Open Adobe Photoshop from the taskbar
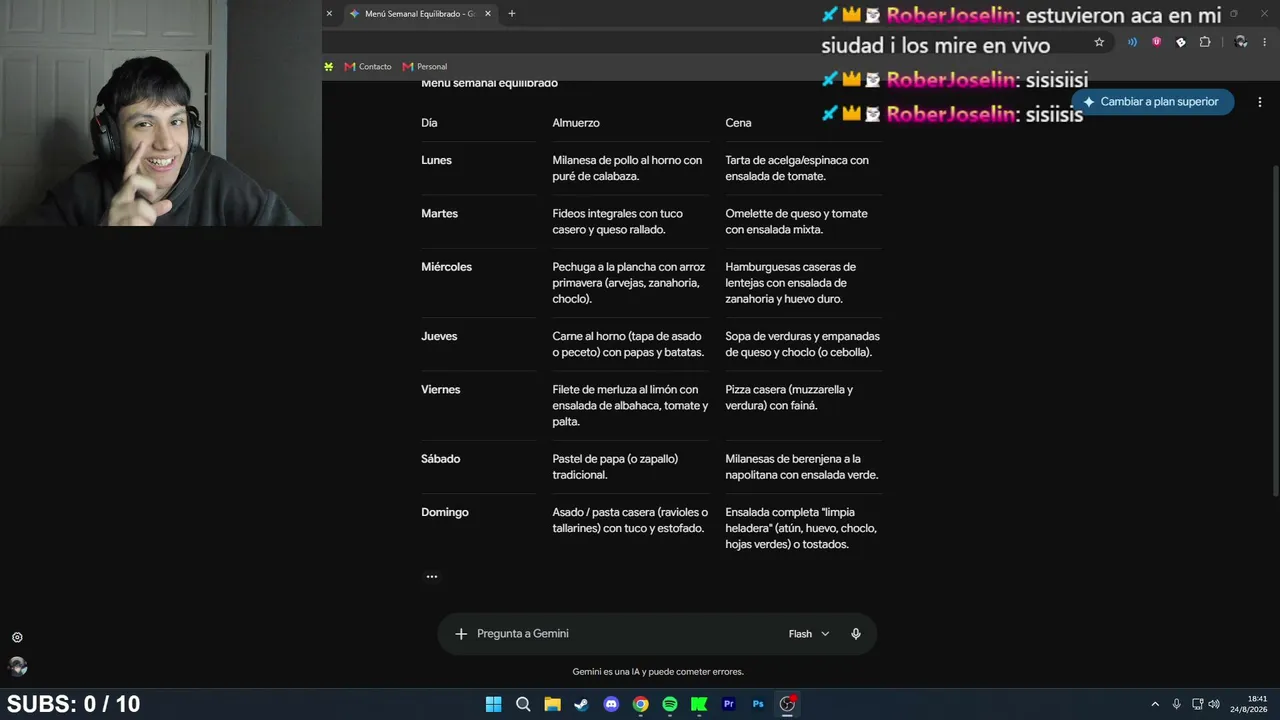This screenshot has height=720, width=1280. pos(758,704)
